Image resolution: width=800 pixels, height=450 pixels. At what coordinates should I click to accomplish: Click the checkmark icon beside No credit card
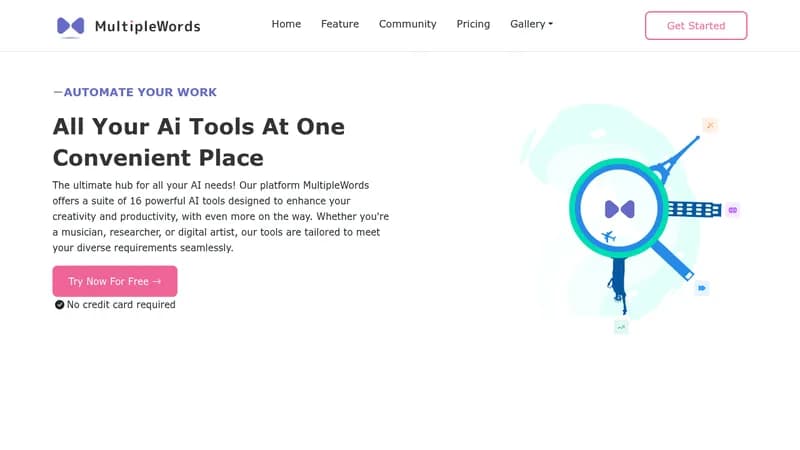[x=59, y=305]
